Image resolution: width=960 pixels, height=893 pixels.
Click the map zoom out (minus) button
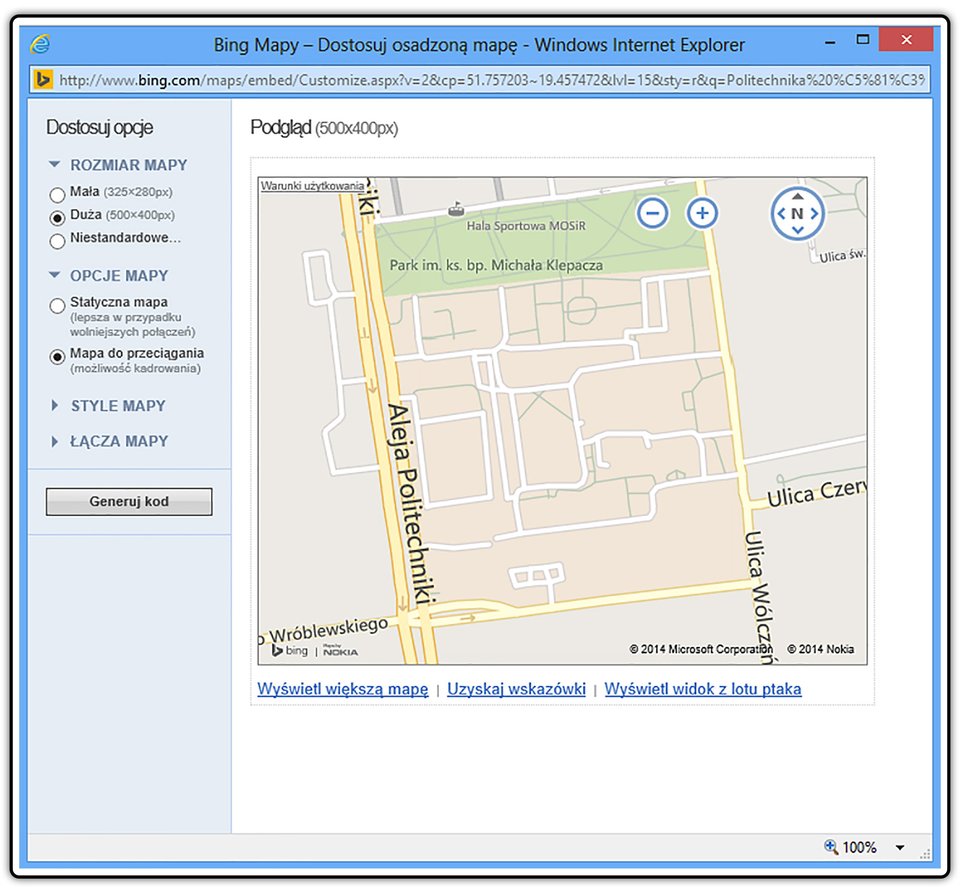(x=653, y=213)
